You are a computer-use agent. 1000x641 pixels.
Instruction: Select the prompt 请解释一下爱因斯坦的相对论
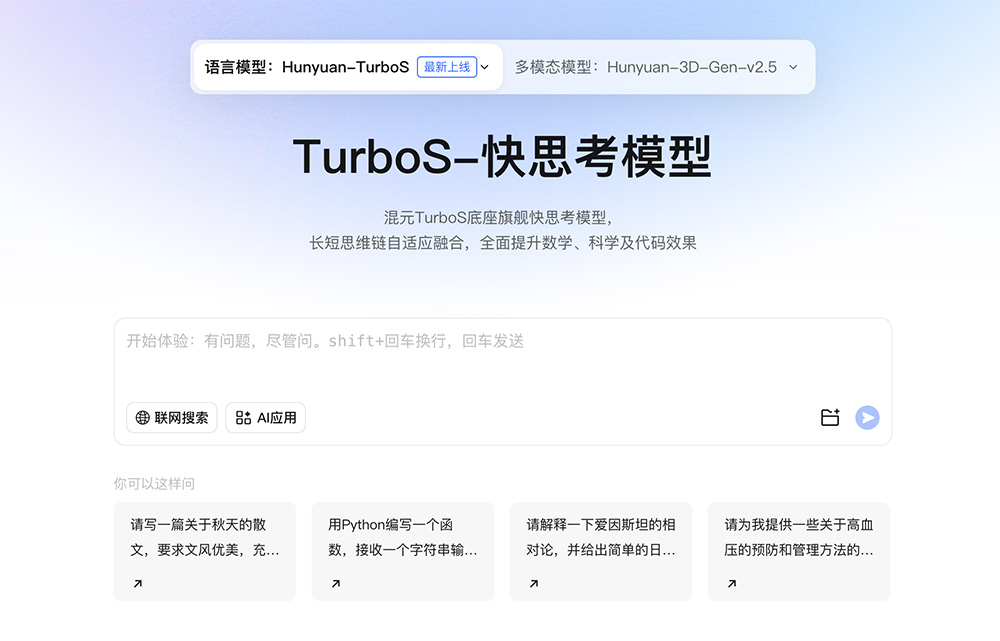click(x=601, y=551)
